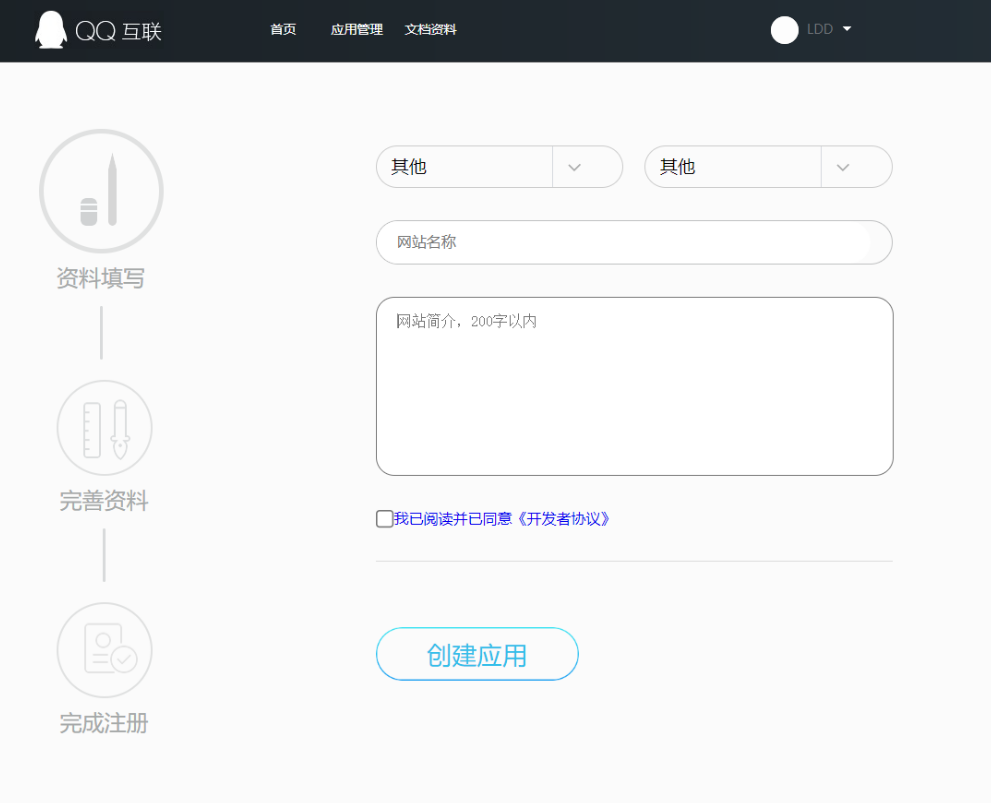Screen dimensions: 991x803
Task: Expand the first 其他 category dropdown arrow
Action: point(575,167)
